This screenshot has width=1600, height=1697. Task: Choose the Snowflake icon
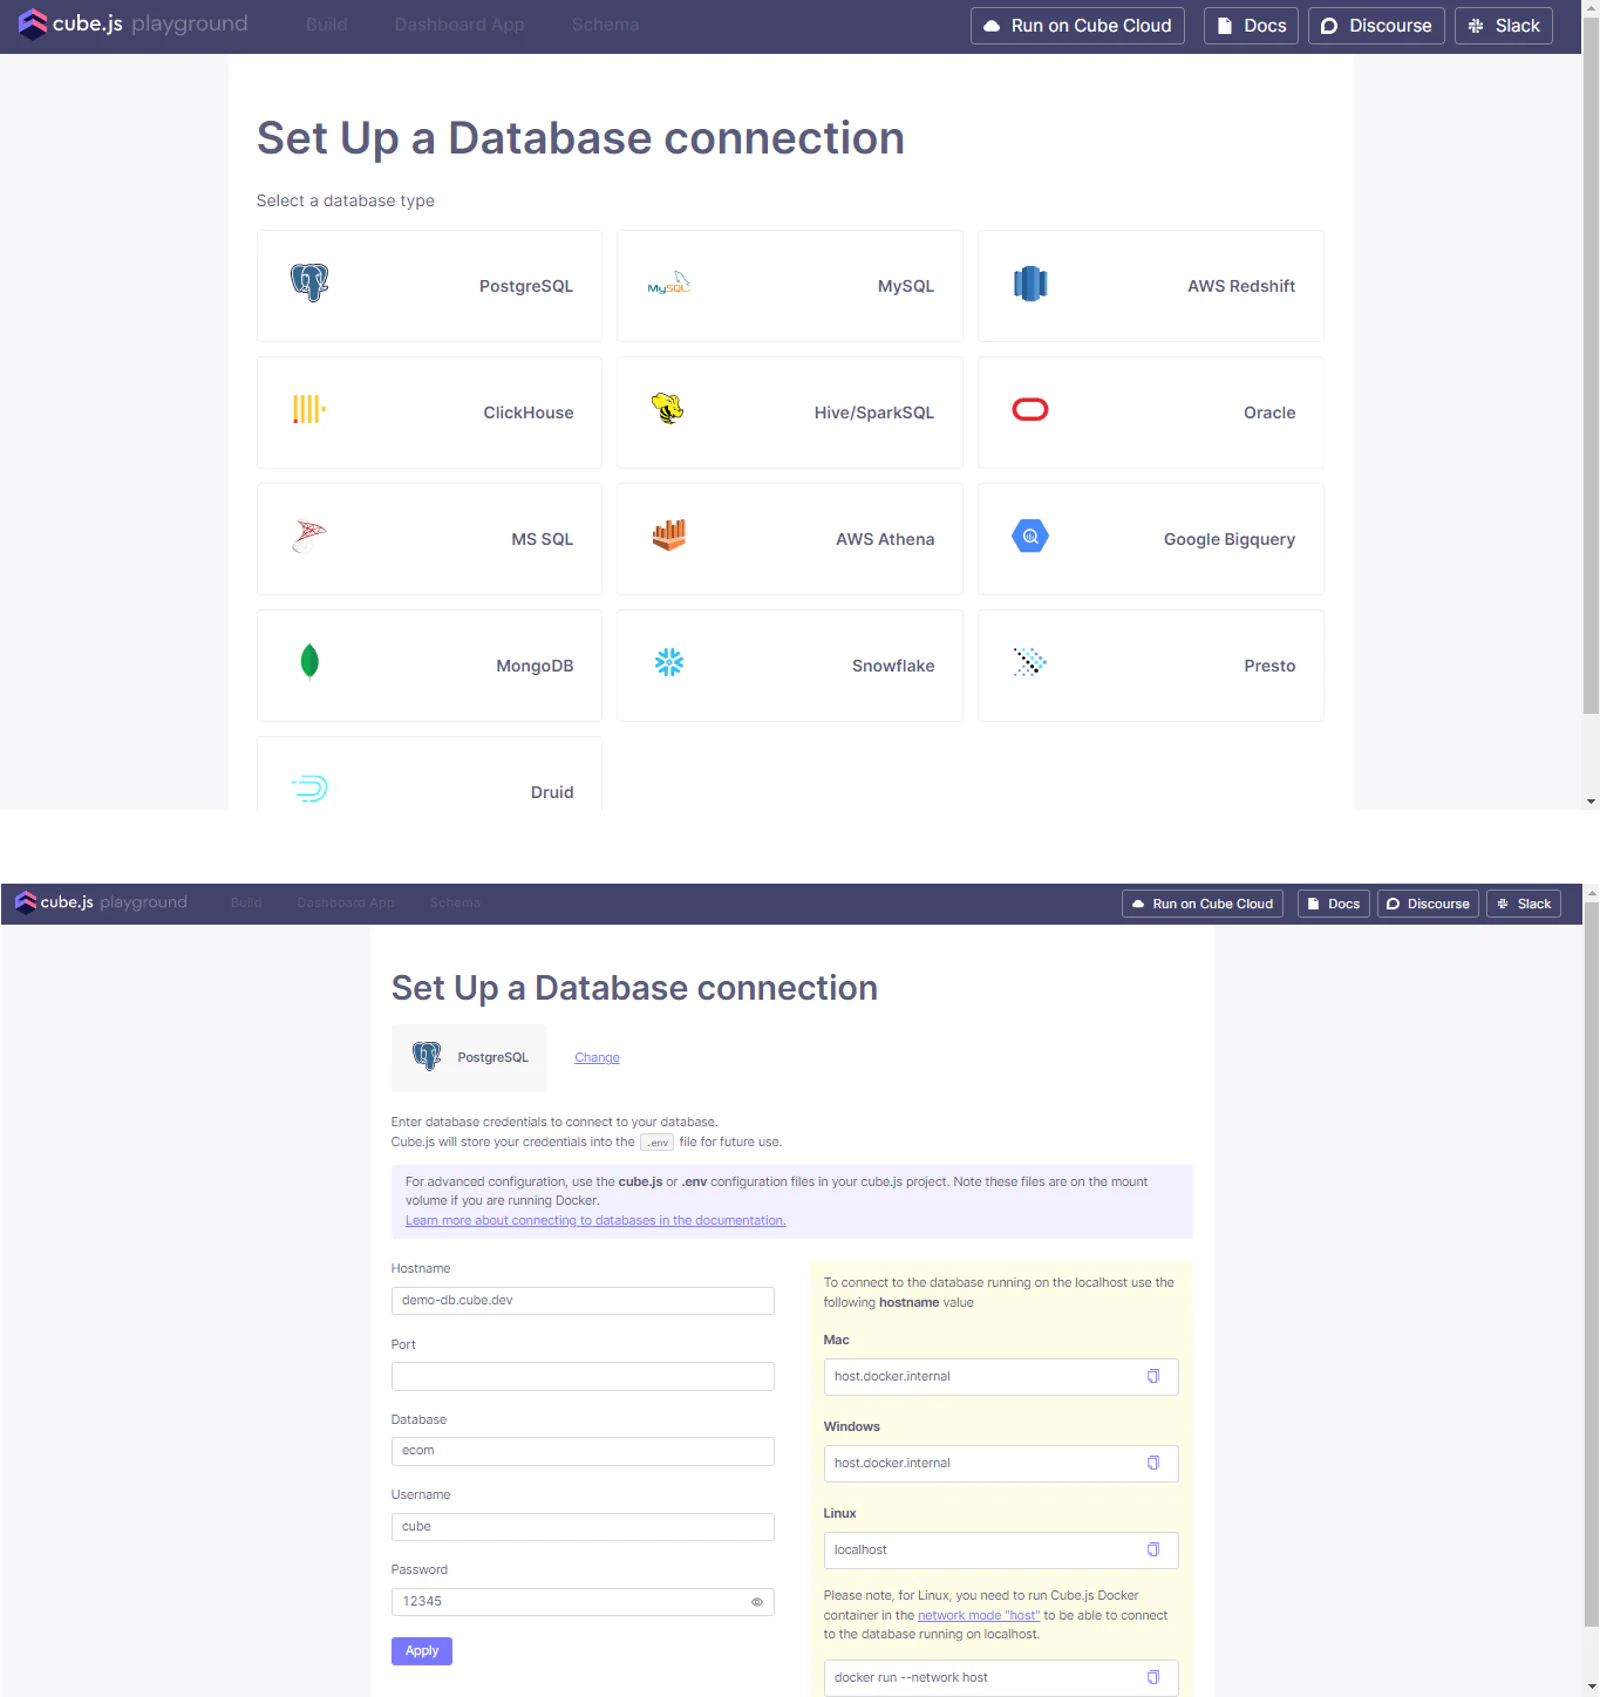tap(669, 663)
